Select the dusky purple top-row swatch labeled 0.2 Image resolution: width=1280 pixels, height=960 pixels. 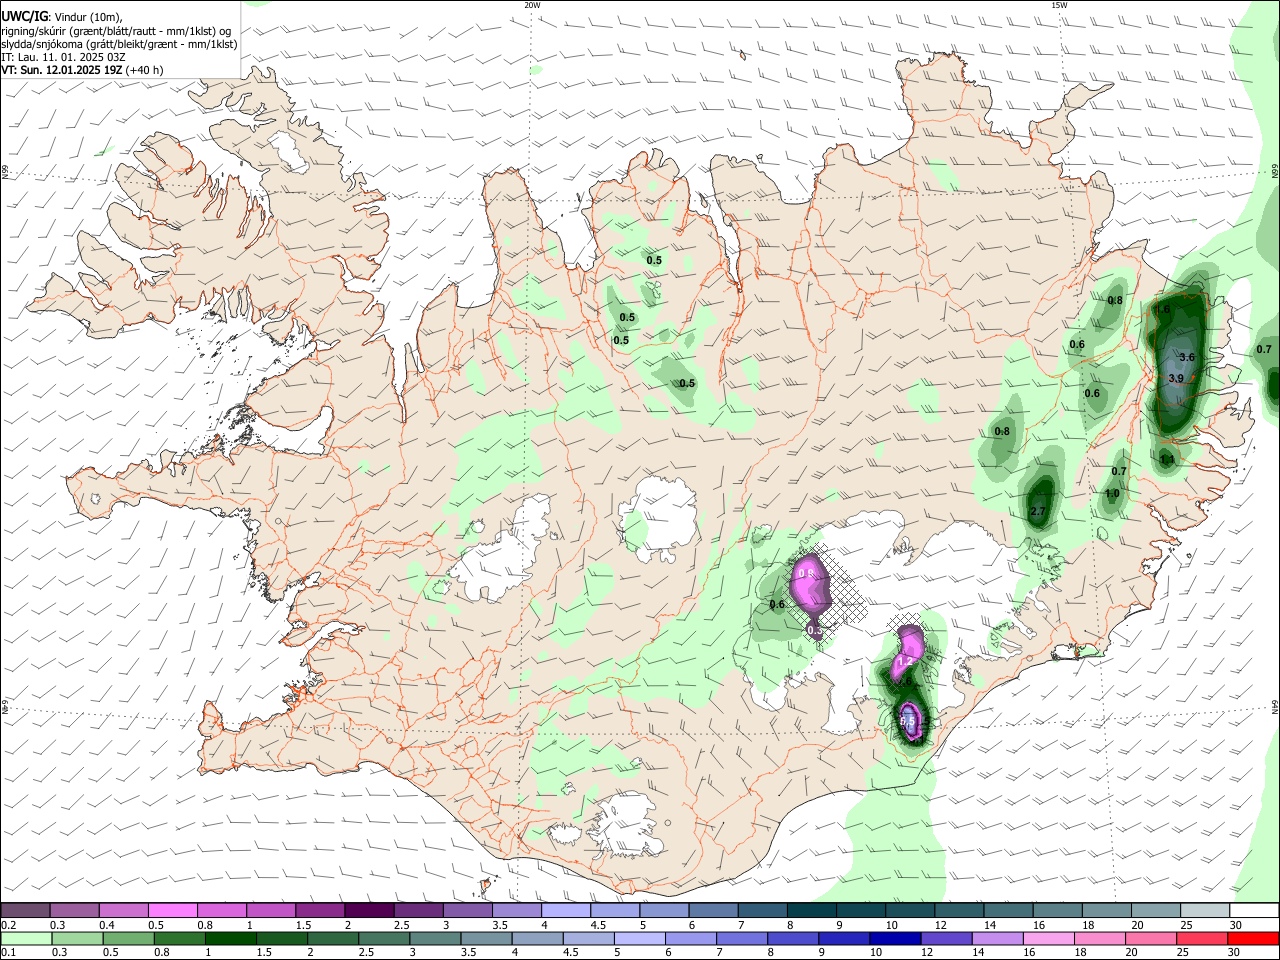click(x=25, y=911)
